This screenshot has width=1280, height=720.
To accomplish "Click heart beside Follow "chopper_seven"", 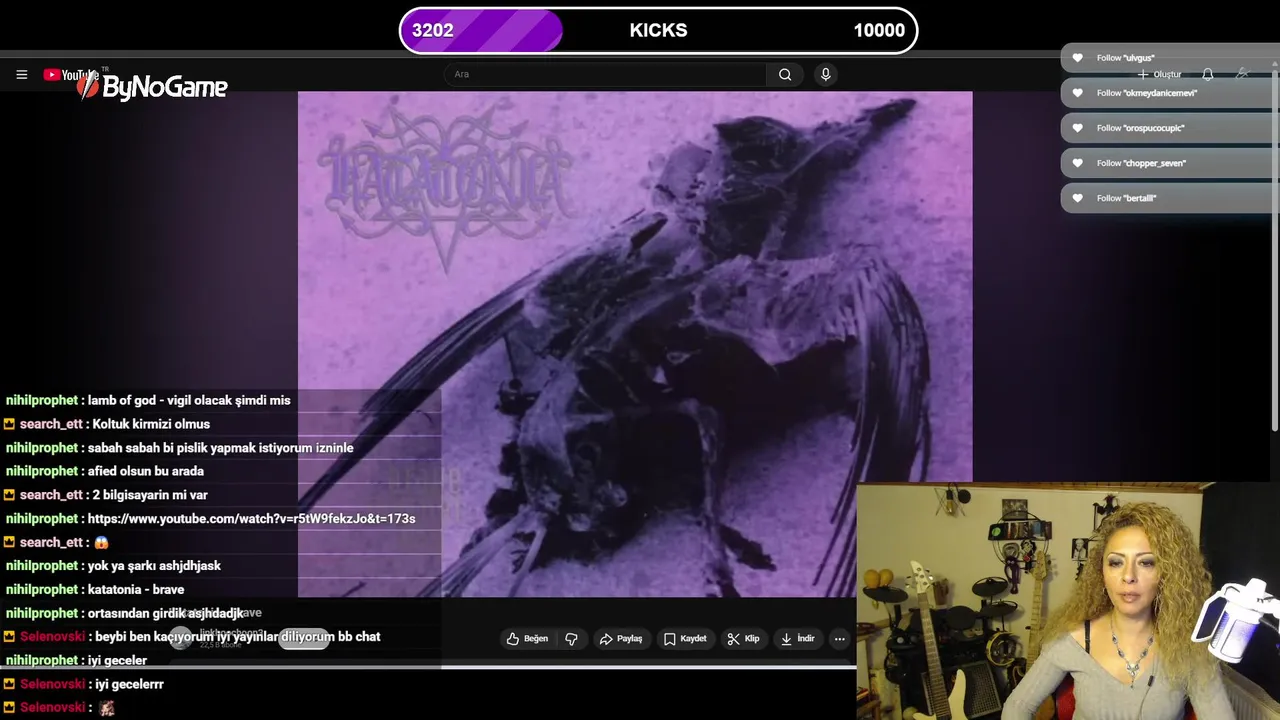I will point(1077,163).
